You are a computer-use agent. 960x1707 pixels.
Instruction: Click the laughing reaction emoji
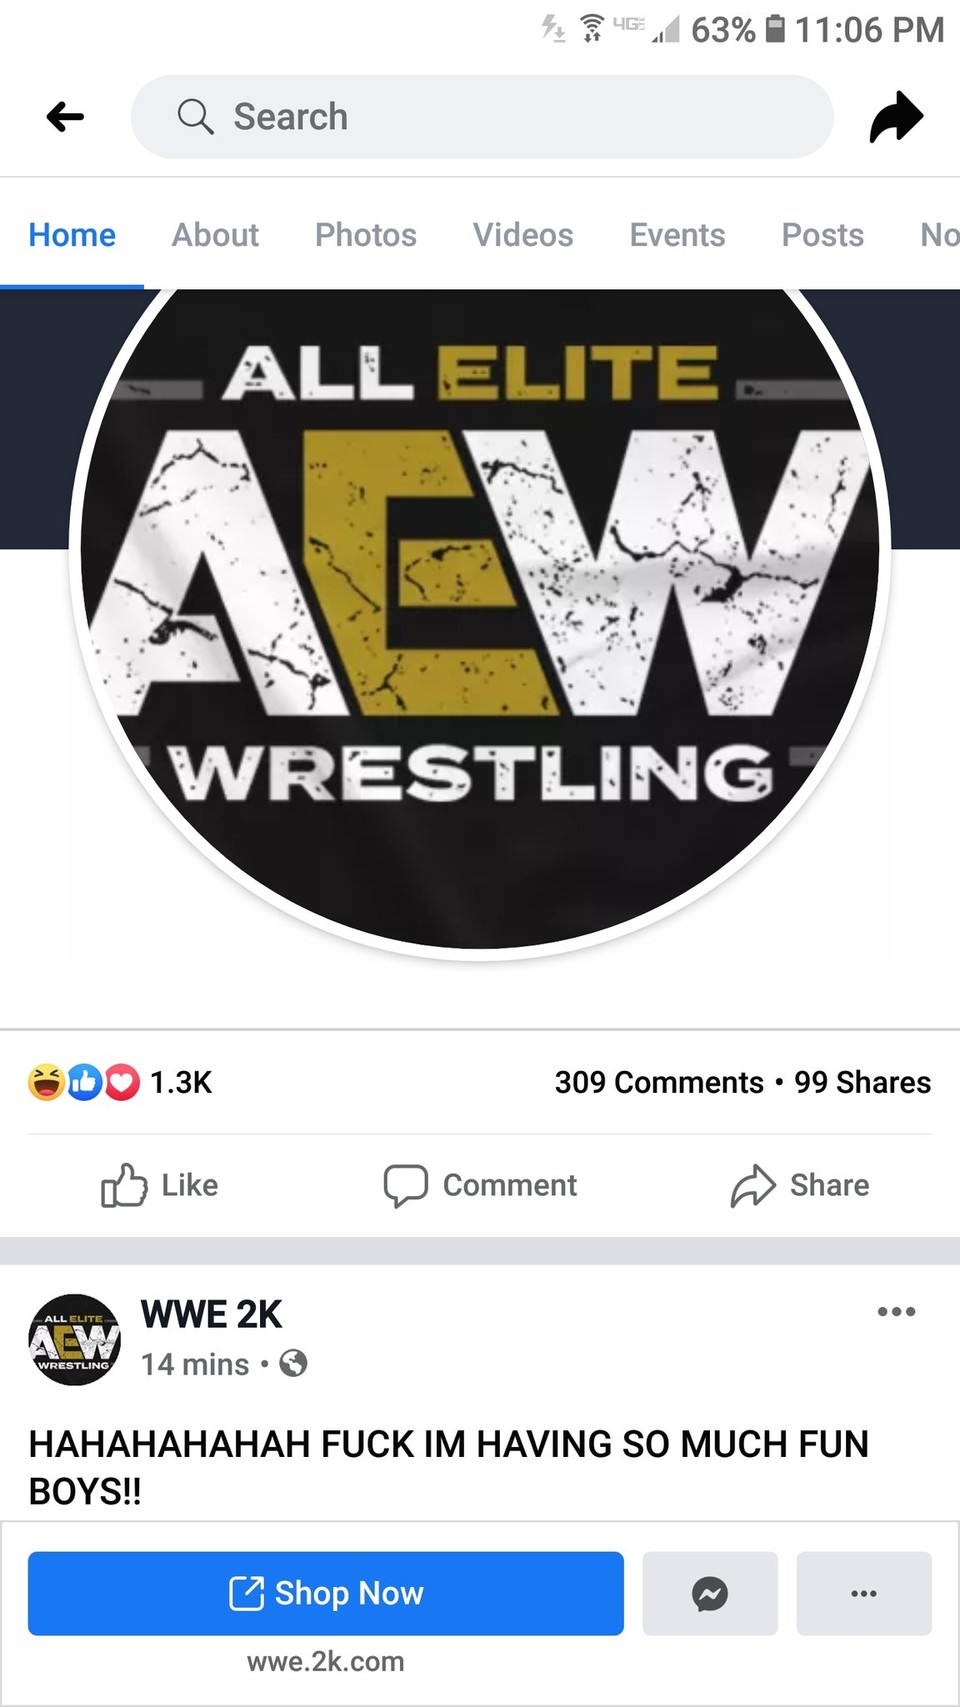tap(46, 1082)
